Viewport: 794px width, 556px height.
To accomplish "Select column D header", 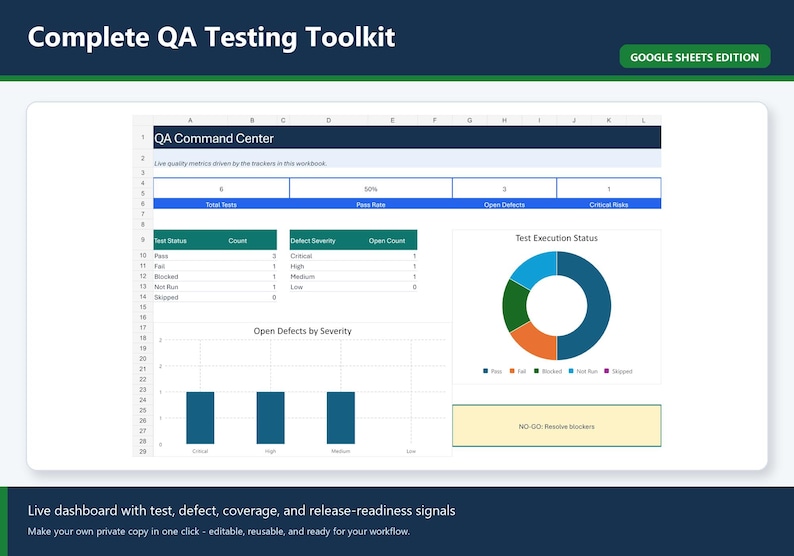I will (x=329, y=121).
